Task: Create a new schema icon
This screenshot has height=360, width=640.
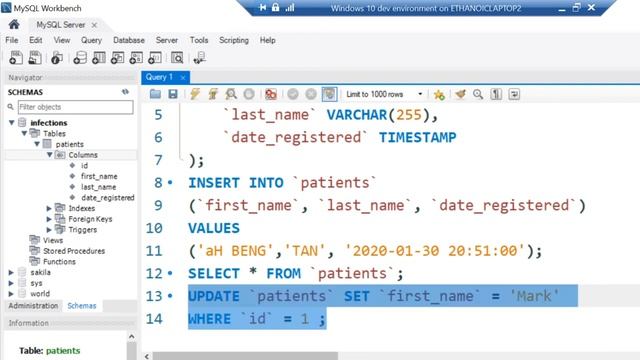Action: [x=80, y=58]
